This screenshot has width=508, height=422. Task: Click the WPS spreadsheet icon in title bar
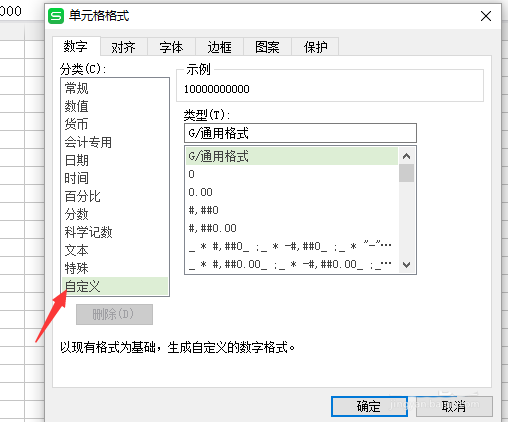click(56, 16)
